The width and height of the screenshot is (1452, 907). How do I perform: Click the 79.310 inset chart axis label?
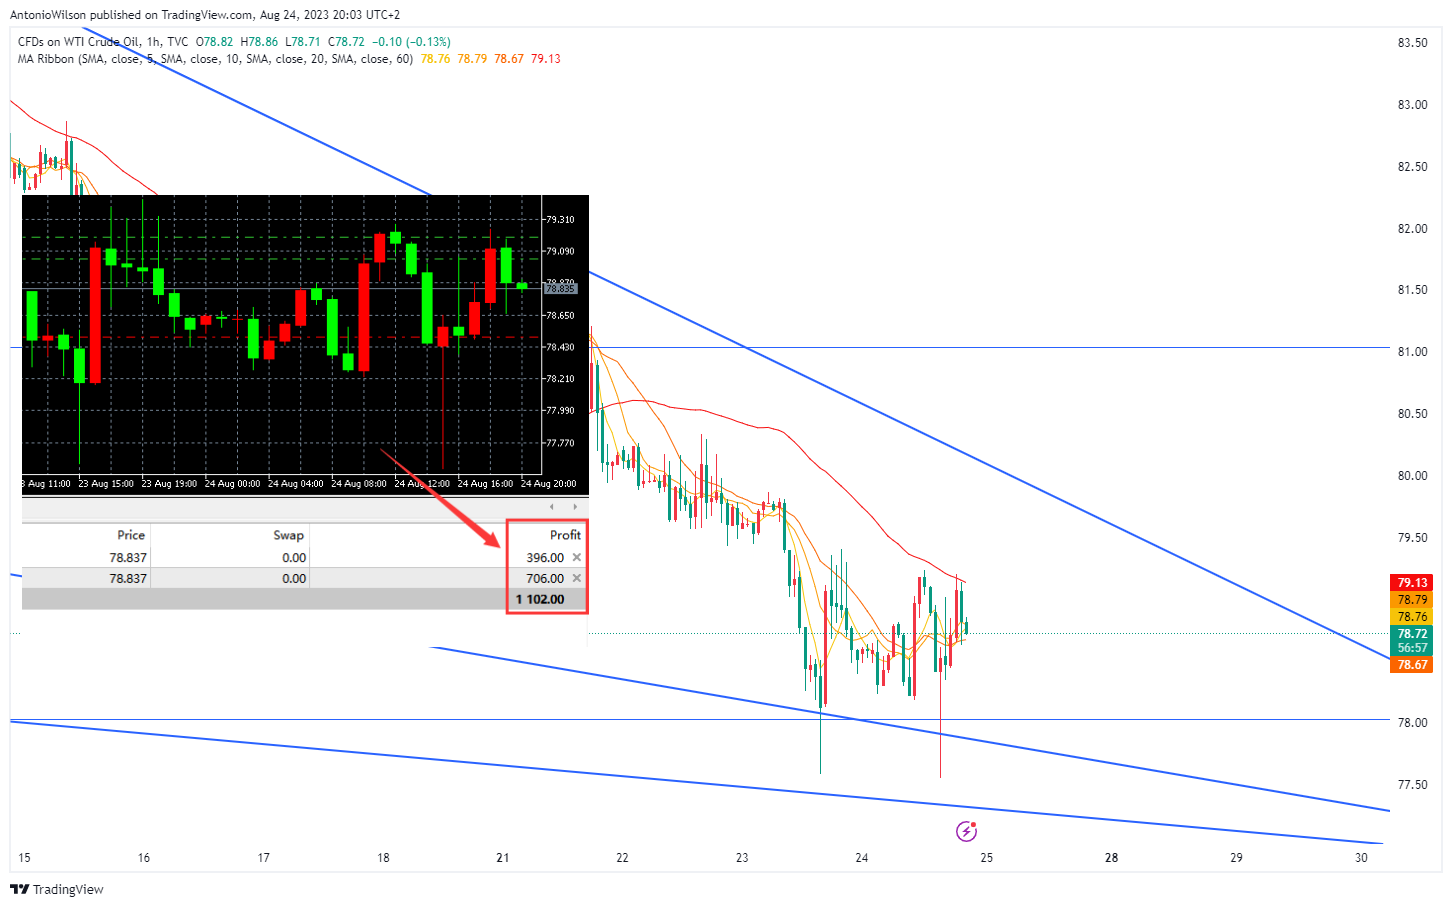coord(560,219)
